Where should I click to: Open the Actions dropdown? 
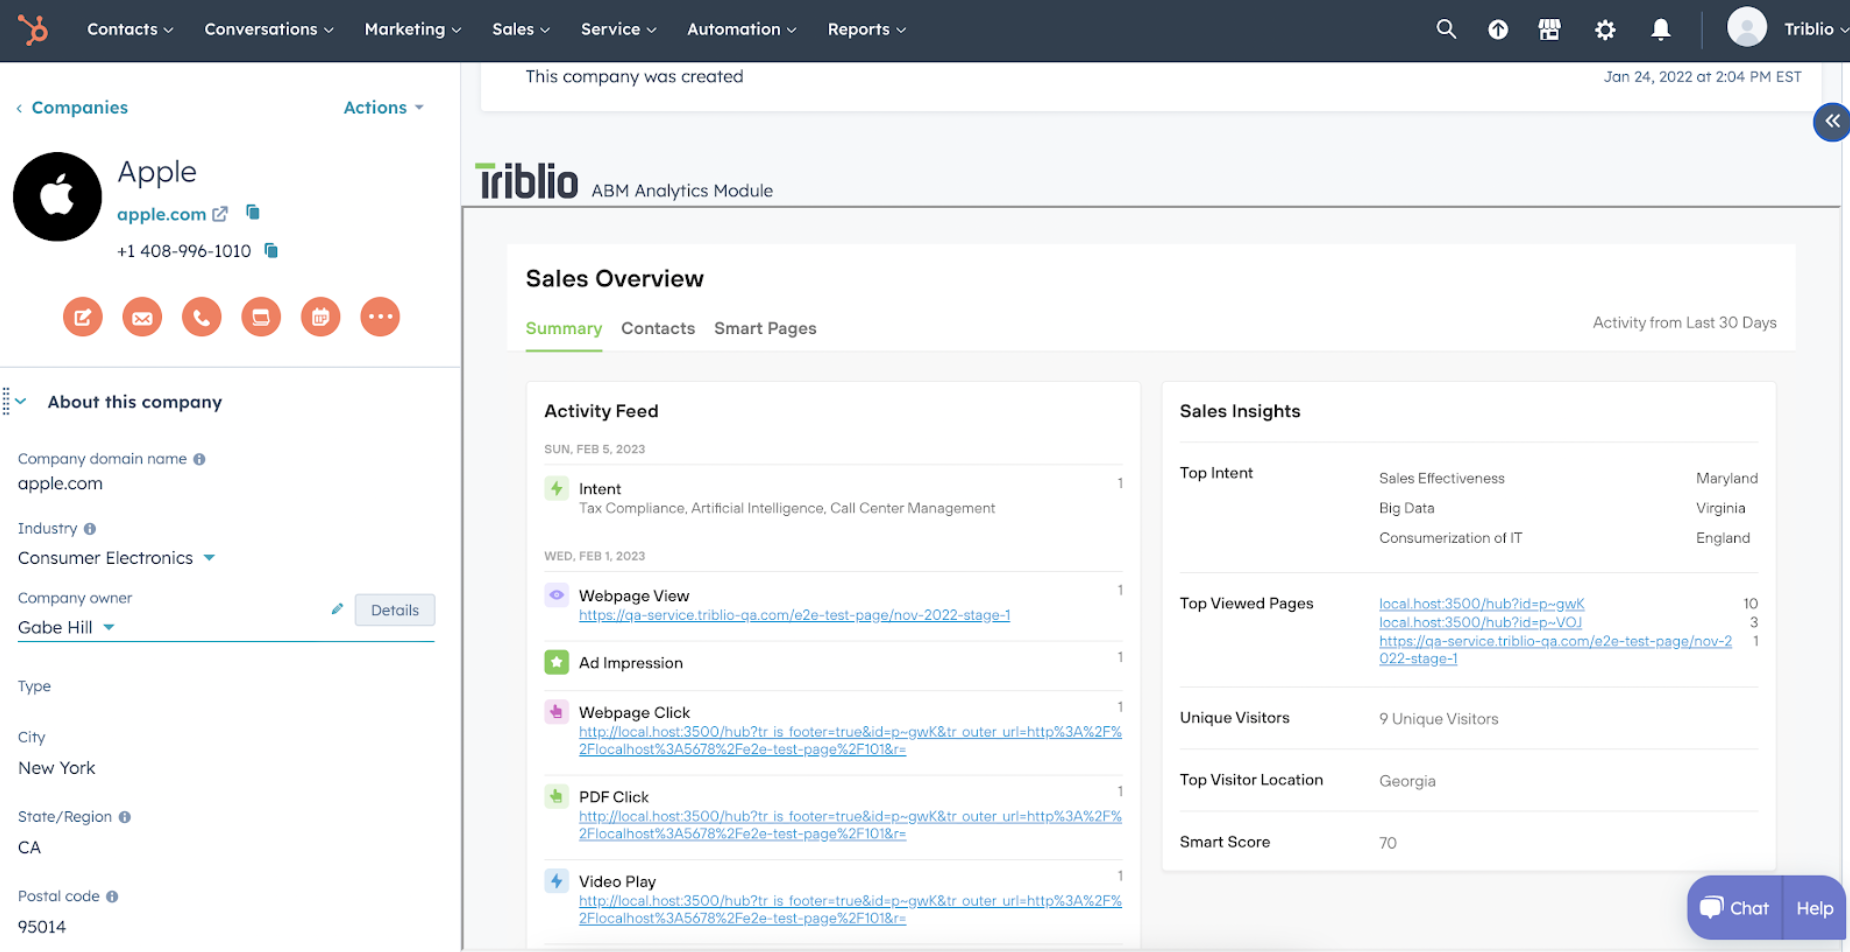click(x=383, y=107)
